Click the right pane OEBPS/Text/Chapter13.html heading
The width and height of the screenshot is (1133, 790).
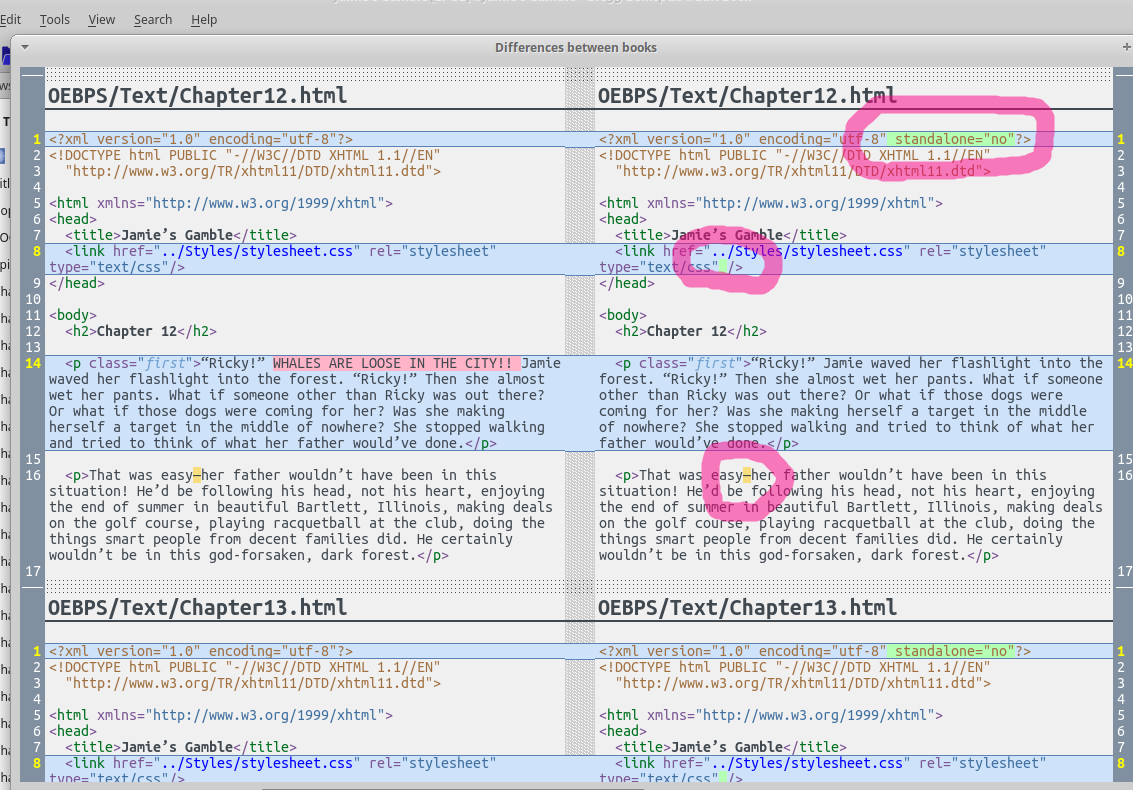coord(747,607)
